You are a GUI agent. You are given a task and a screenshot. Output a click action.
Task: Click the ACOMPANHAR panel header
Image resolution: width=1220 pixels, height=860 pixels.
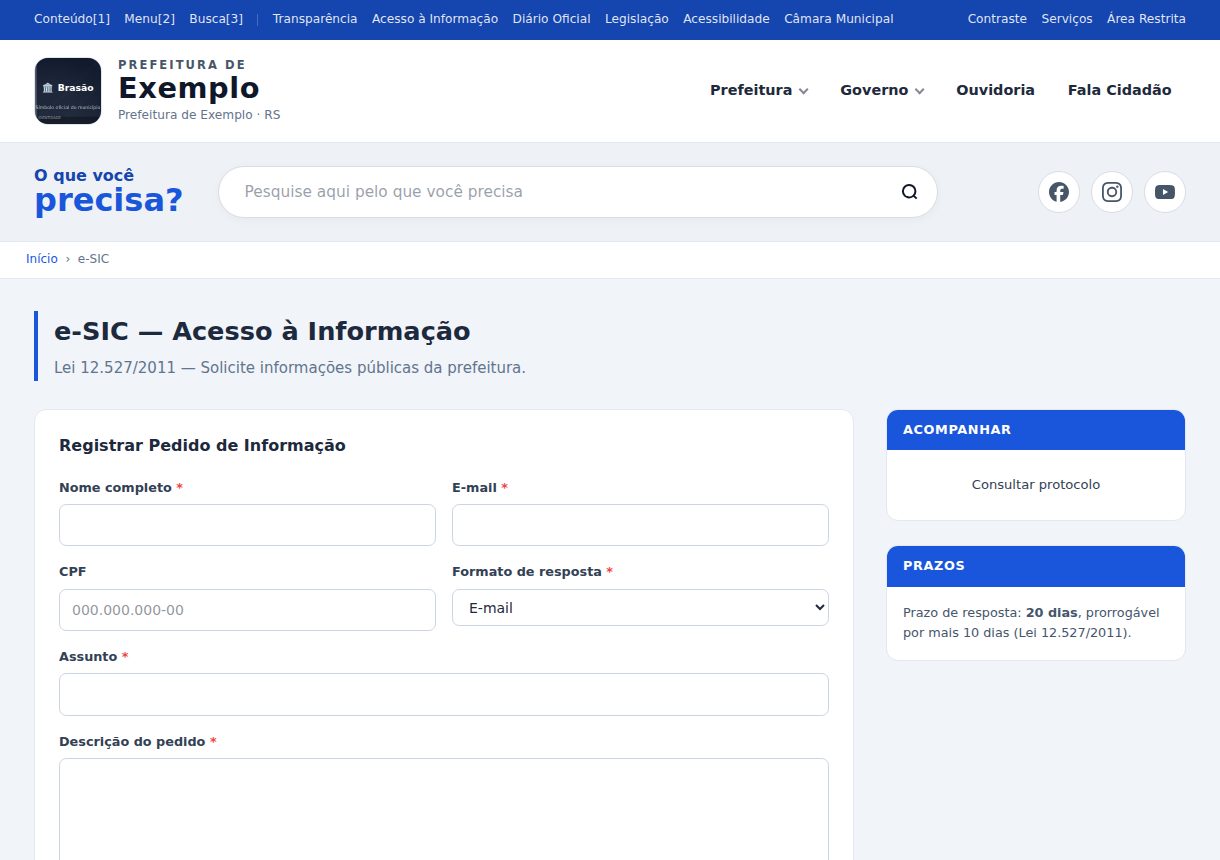pyautogui.click(x=1036, y=430)
